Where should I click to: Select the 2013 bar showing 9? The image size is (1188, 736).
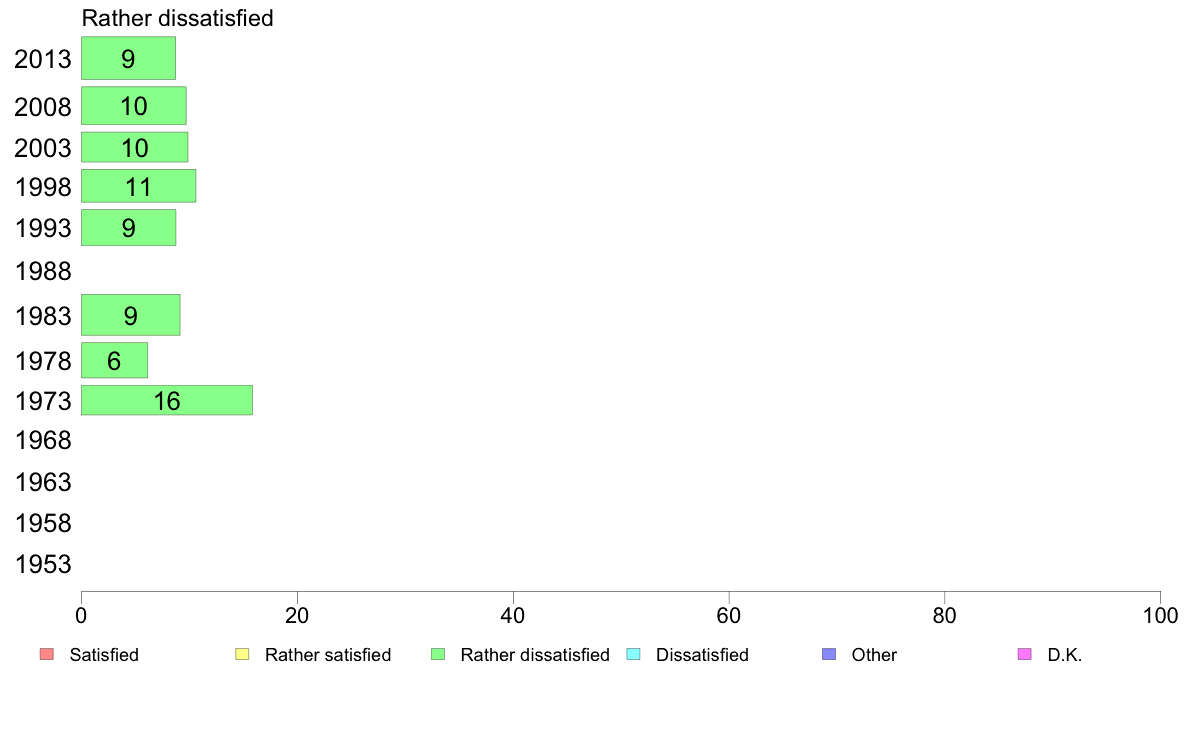point(128,58)
